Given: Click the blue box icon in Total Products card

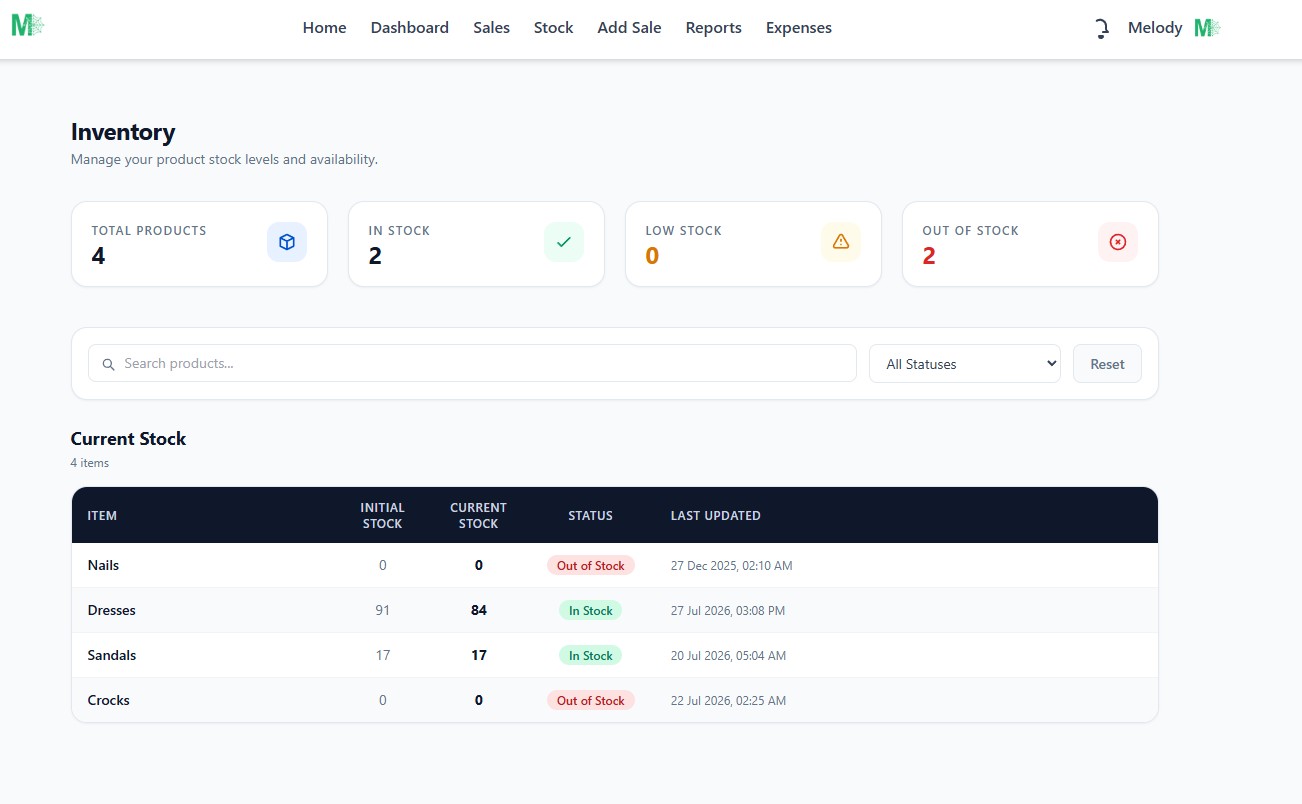Looking at the screenshot, I should [287, 242].
